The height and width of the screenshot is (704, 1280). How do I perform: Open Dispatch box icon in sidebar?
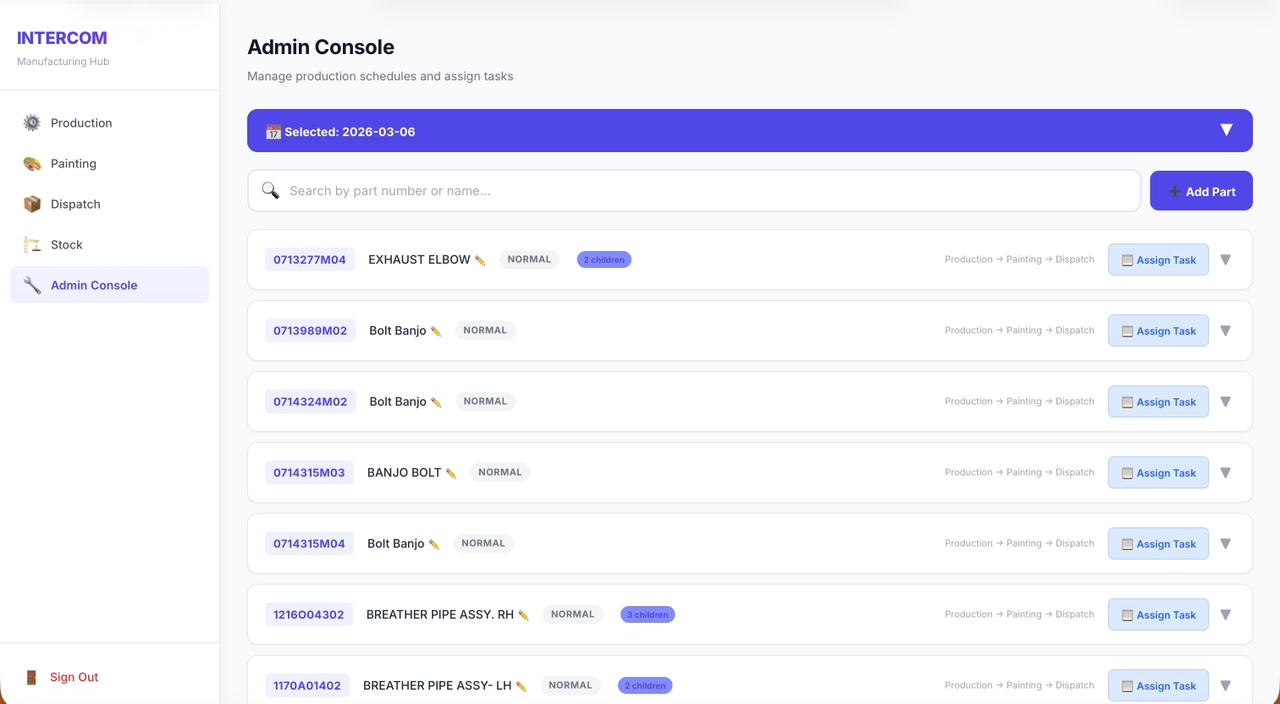tap(32, 204)
